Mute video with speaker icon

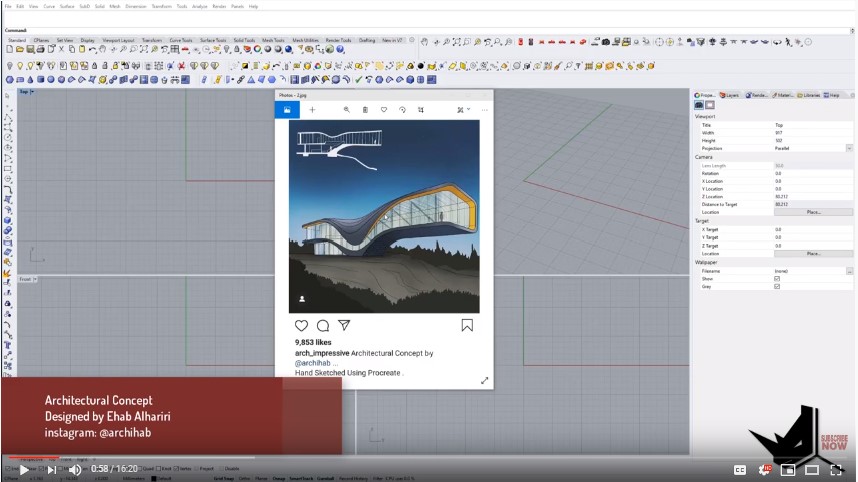(x=74, y=469)
